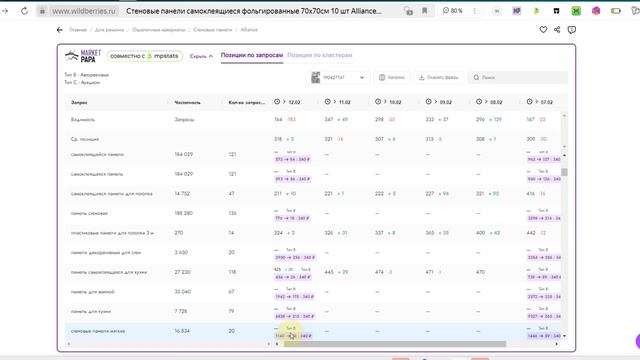Viewport: 640px width, 360px height.
Task: Click the clock icon in the 10.02 column
Action: pyautogui.click(x=378, y=102)
